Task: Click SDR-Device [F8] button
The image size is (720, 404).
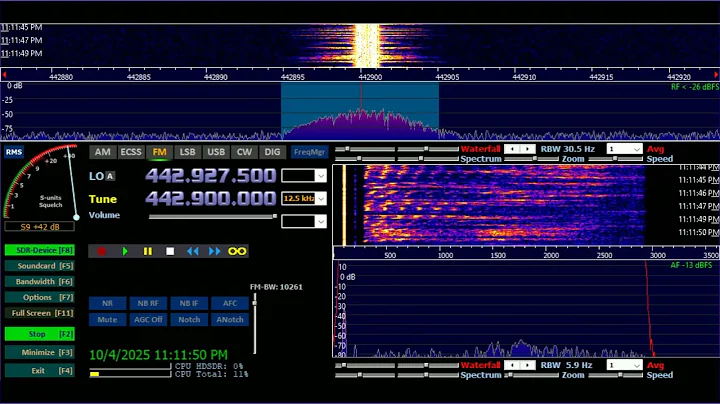Action: (x=39, y=250)
